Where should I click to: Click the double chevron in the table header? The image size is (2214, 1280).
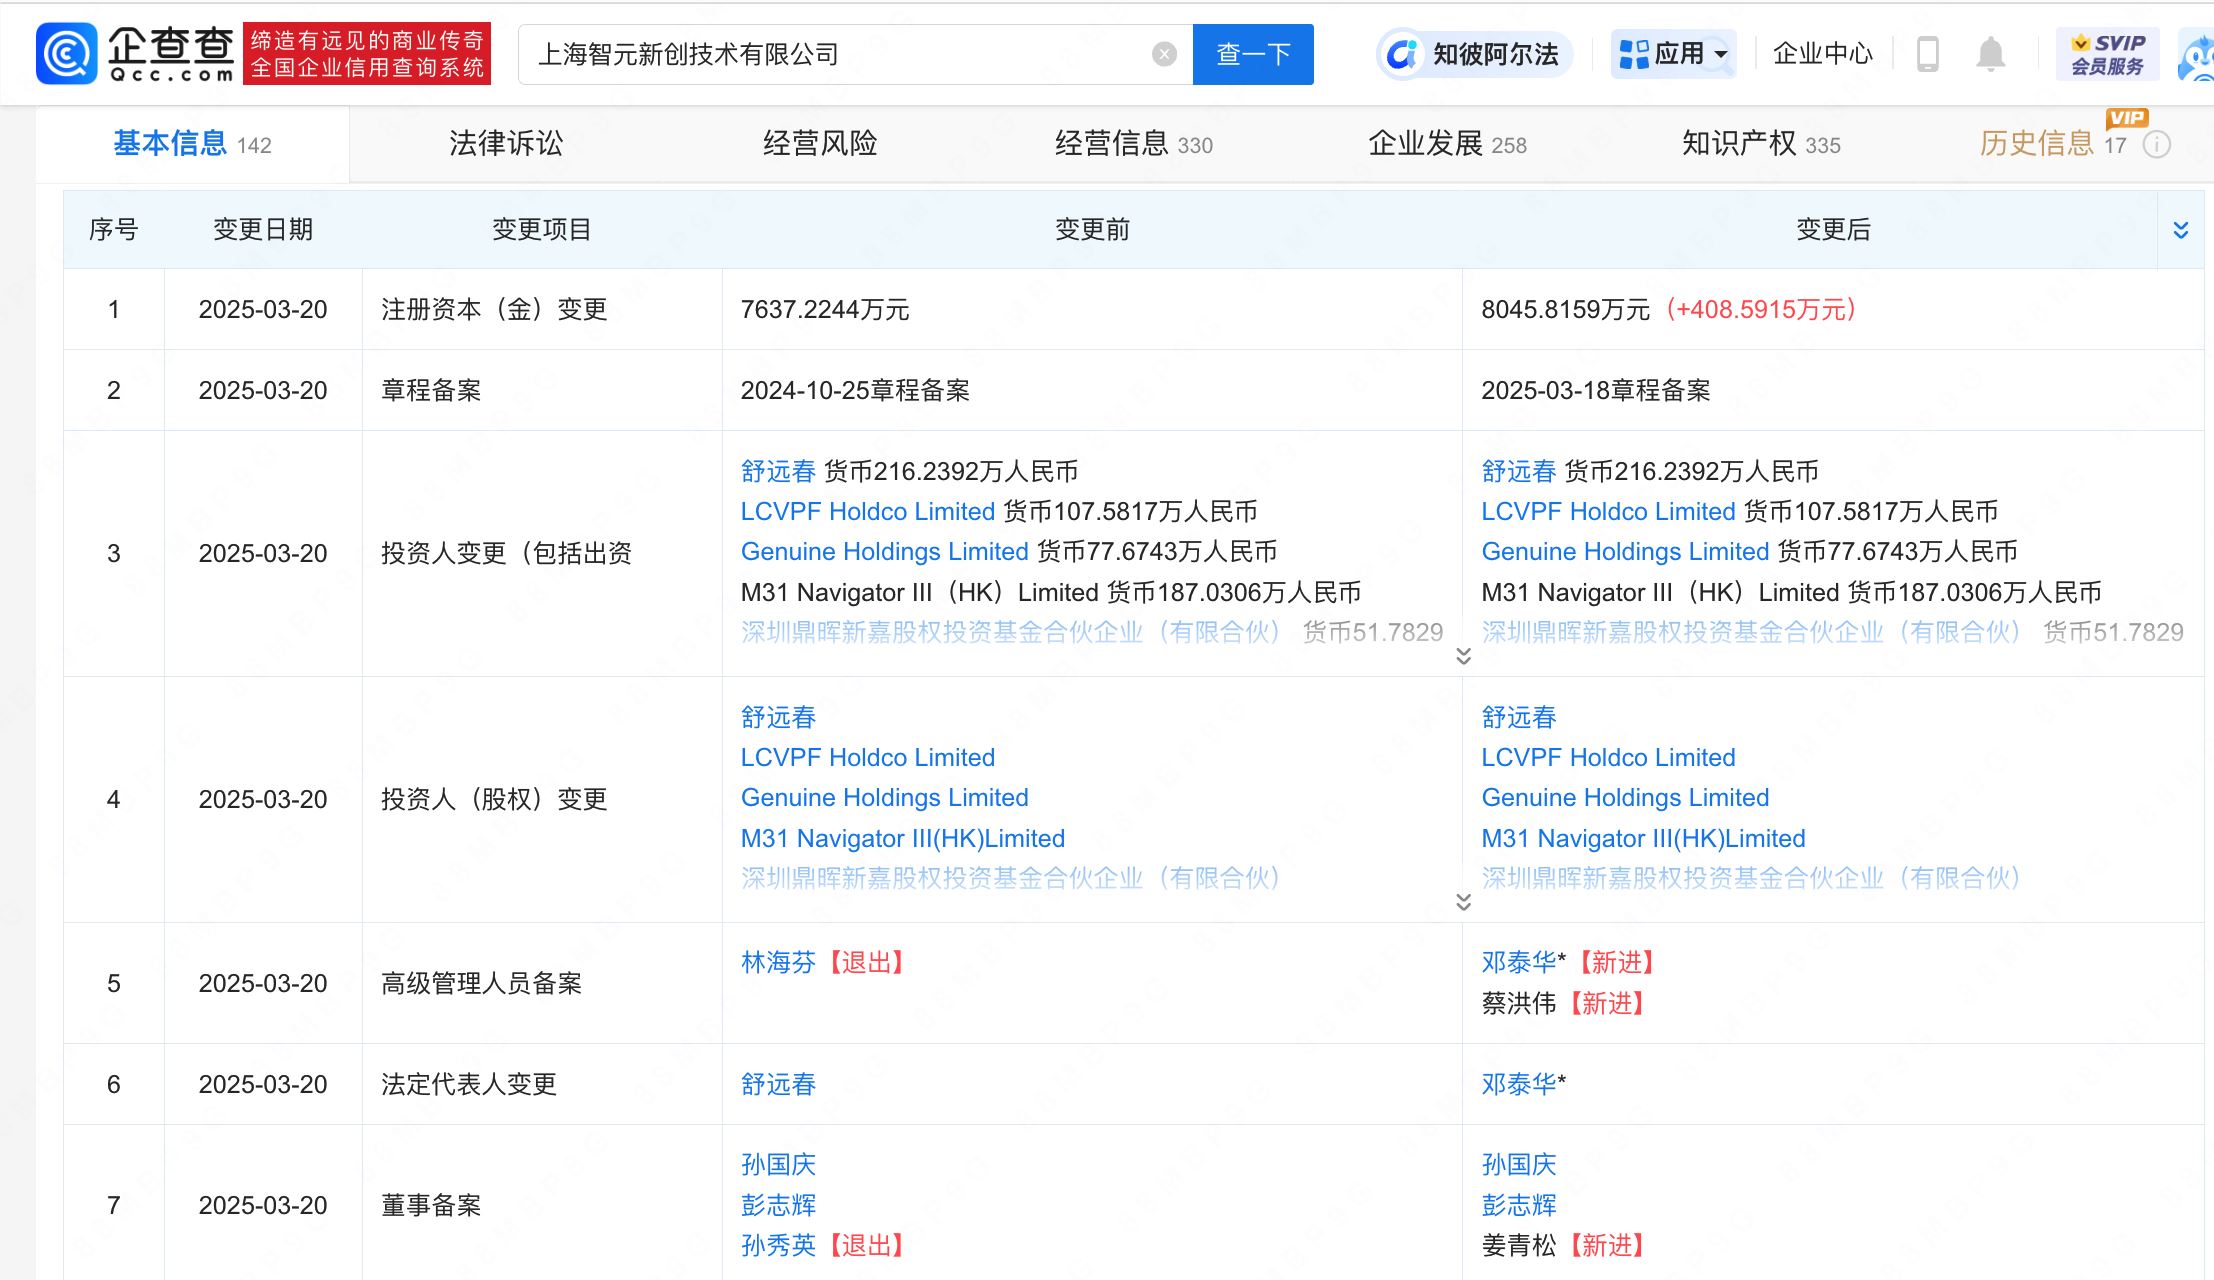pyautogui.click(x=2178, y=229)
